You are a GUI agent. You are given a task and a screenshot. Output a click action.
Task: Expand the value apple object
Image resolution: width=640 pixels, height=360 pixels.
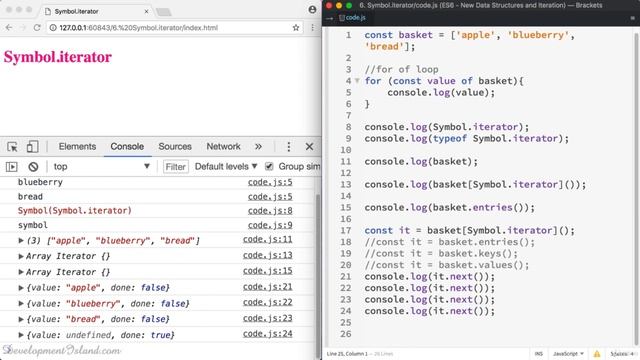(21, 288)
